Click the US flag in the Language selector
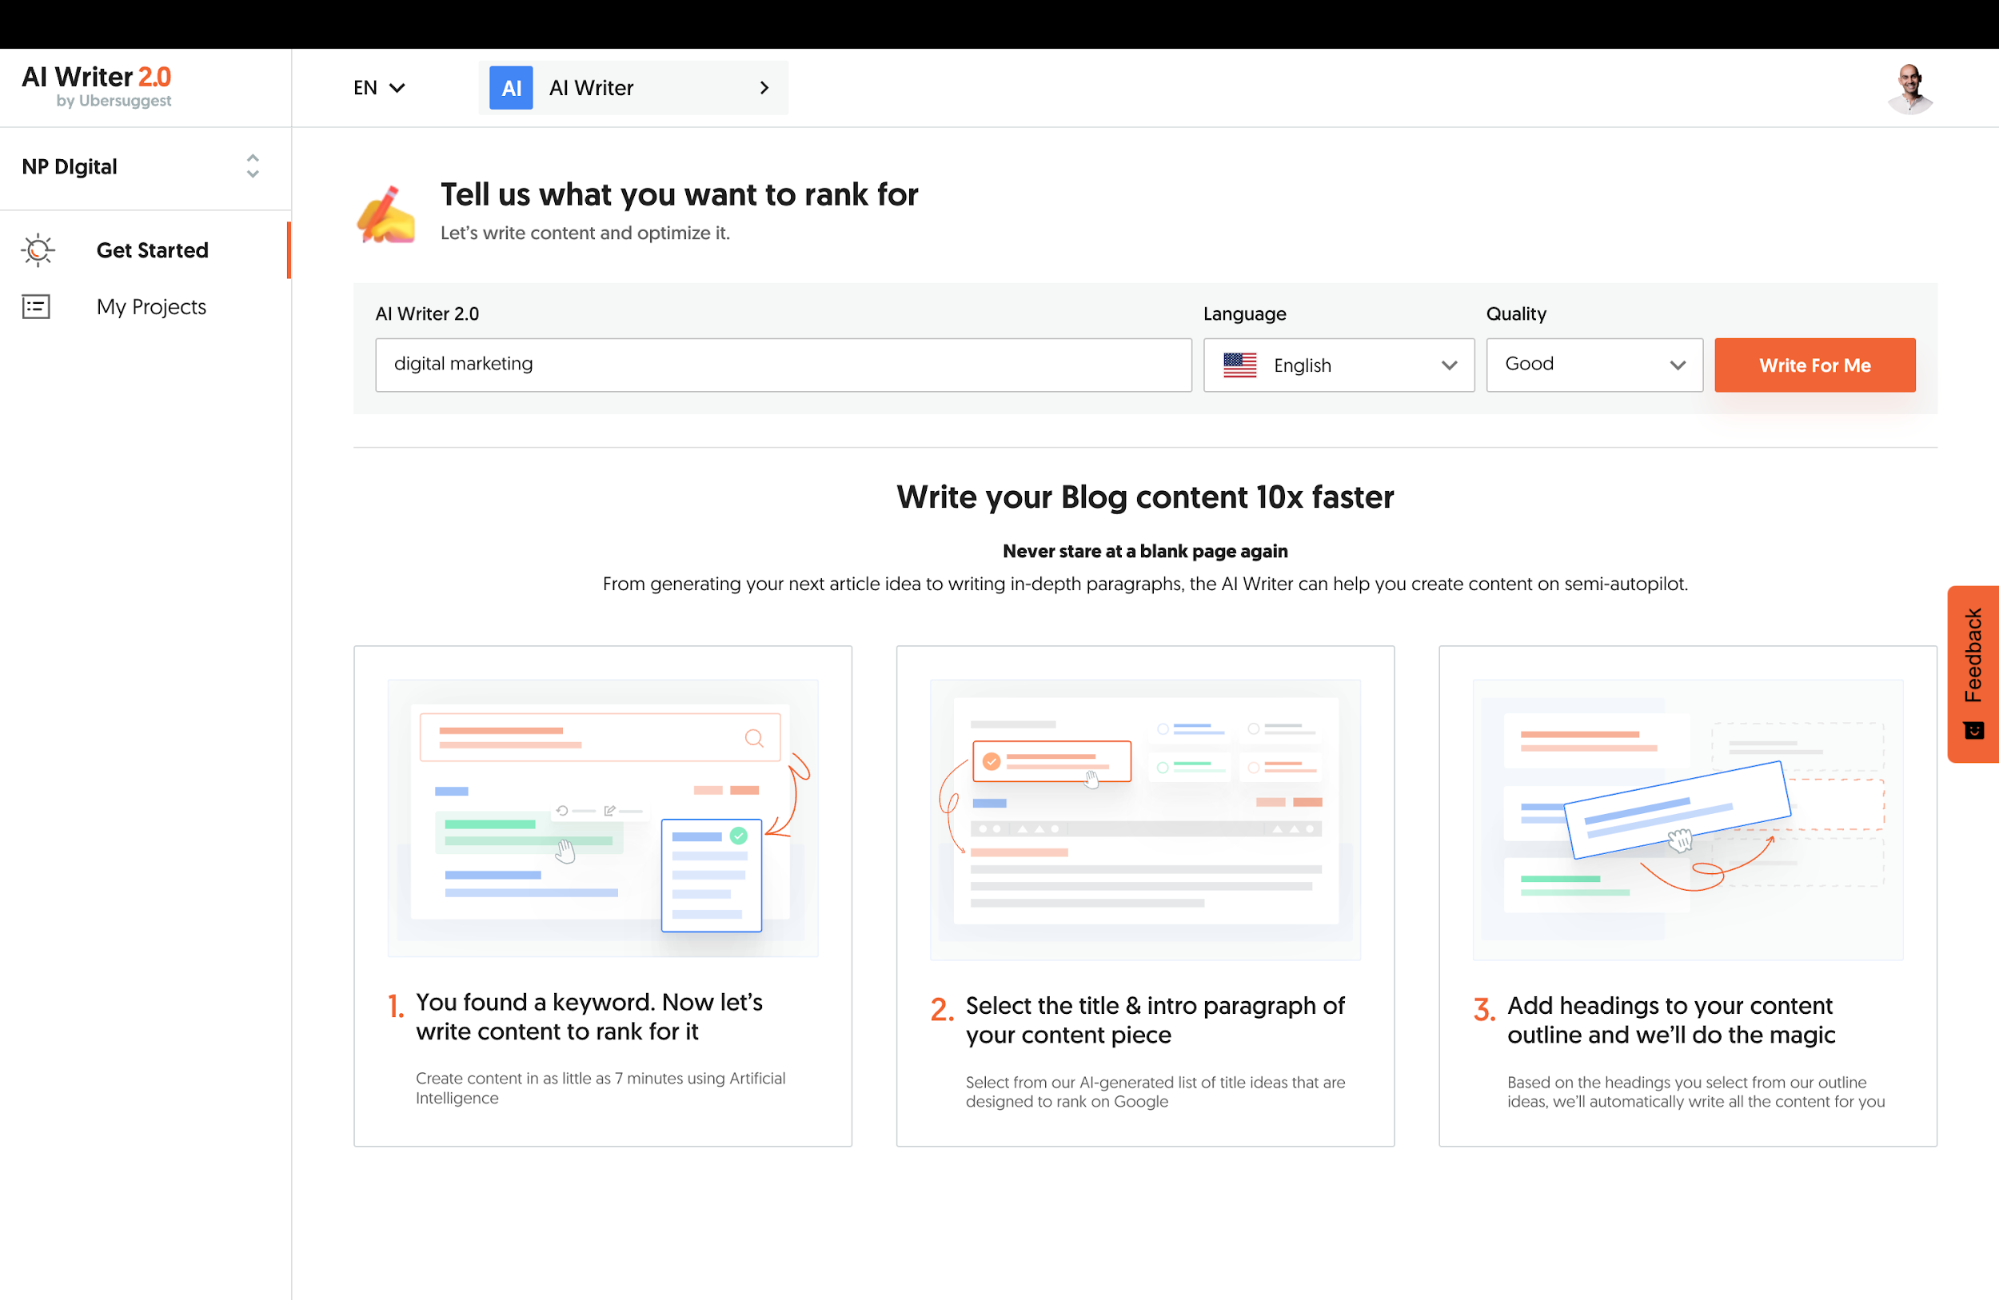Viewport: 1999px width, 1301px height. (1239, 364)
